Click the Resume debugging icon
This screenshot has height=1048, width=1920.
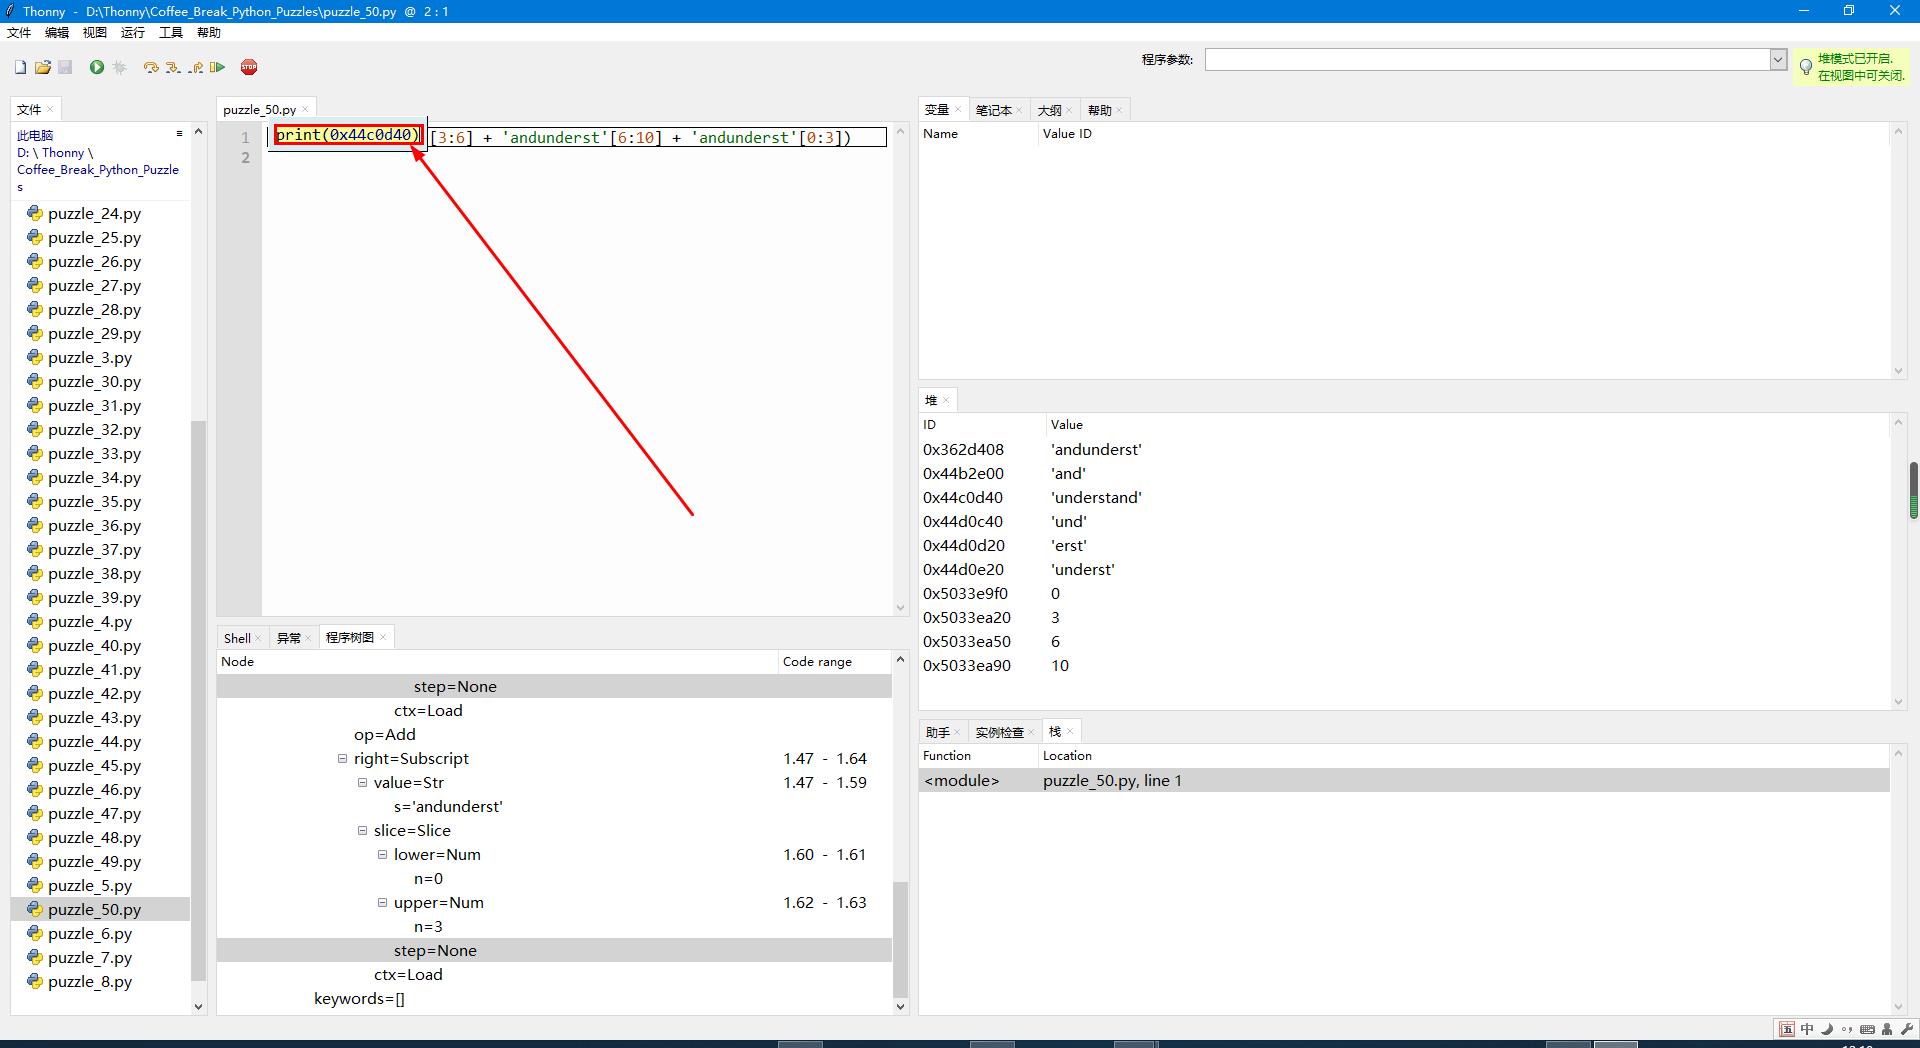point(217,67)
